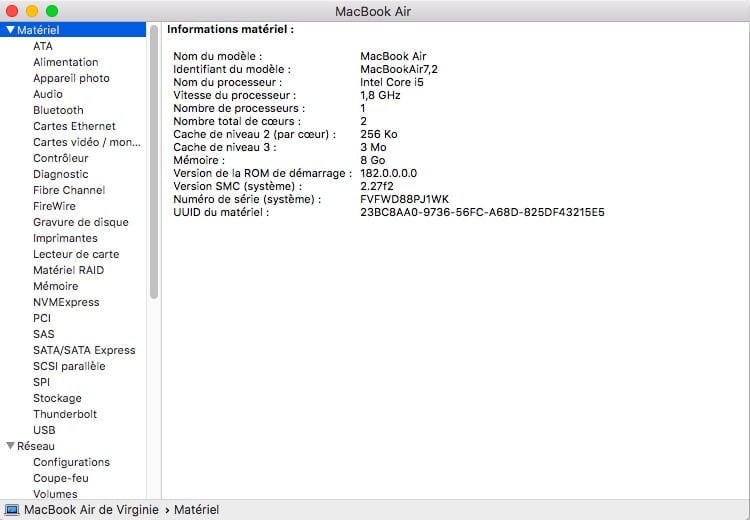Select Fibre Channel entry
The width and height of the screenshot is (750, 520).
(69, 190)
